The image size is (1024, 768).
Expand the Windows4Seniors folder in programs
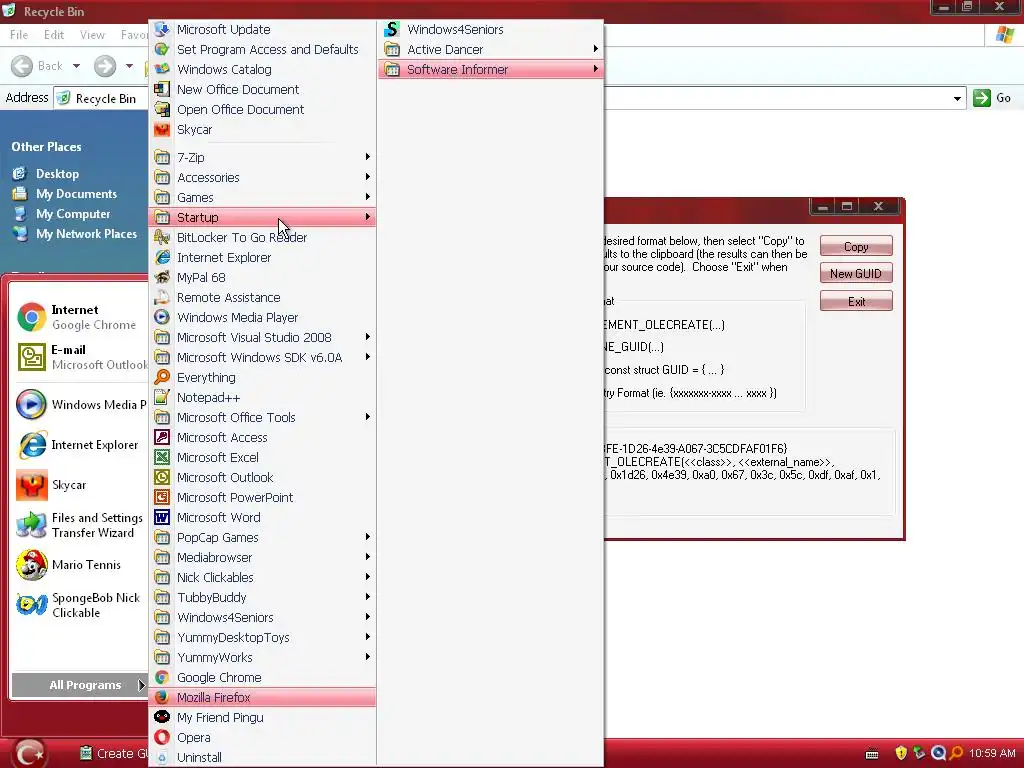click(263, 618)
